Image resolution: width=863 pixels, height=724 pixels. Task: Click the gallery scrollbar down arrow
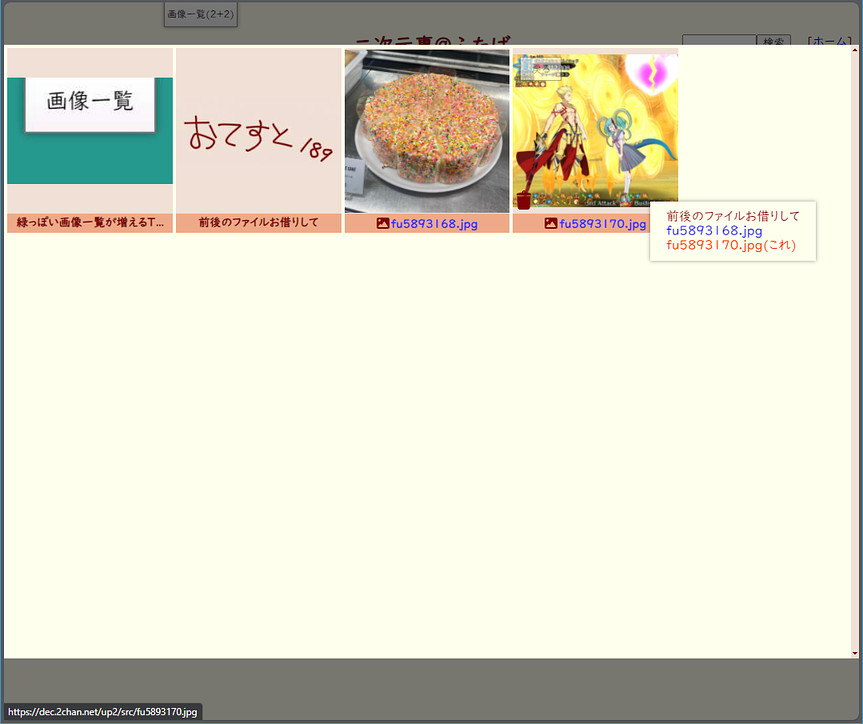(x=854, y=653)
